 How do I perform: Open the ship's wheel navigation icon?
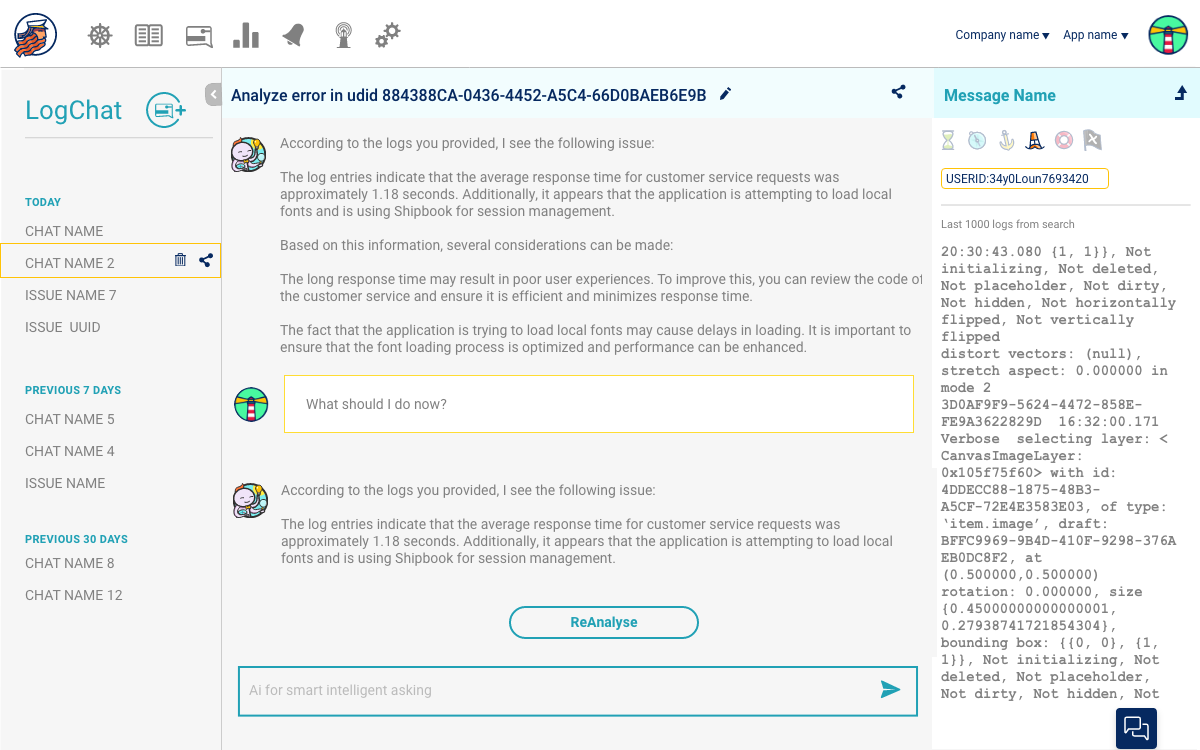tap(100, 36)
